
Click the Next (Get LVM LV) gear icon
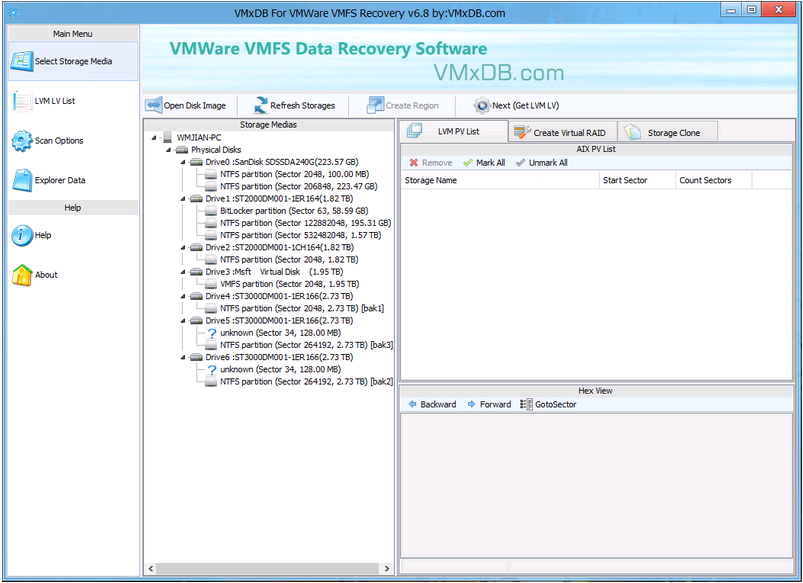(481, 106)
